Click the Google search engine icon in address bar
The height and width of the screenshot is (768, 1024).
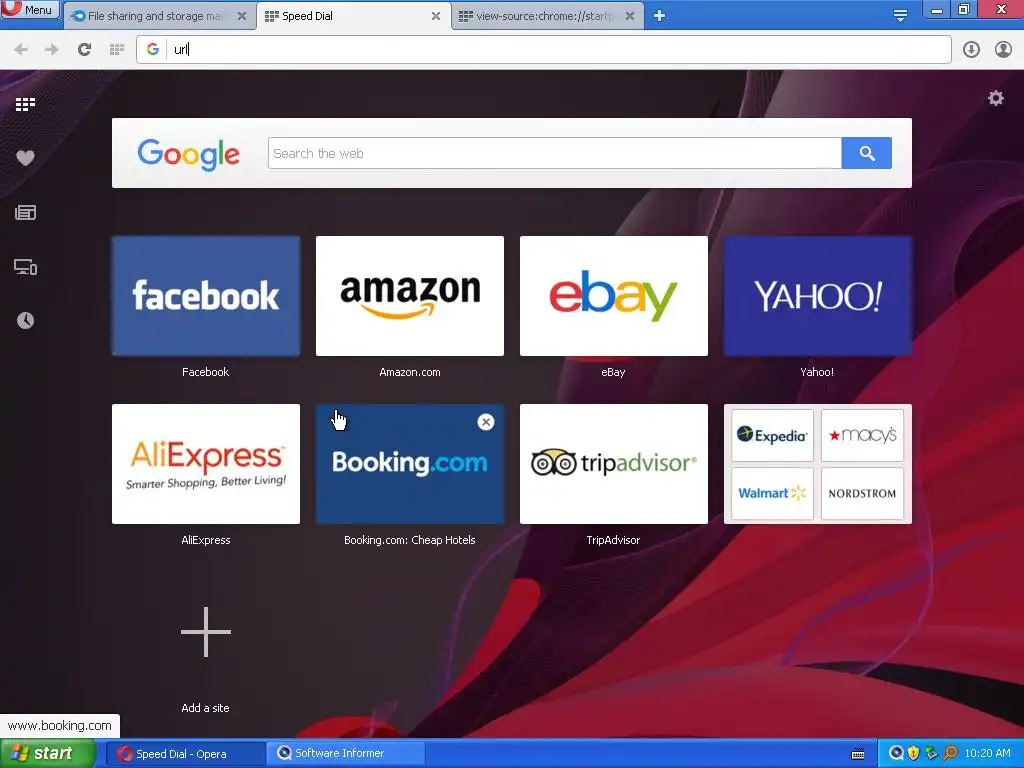153,50
